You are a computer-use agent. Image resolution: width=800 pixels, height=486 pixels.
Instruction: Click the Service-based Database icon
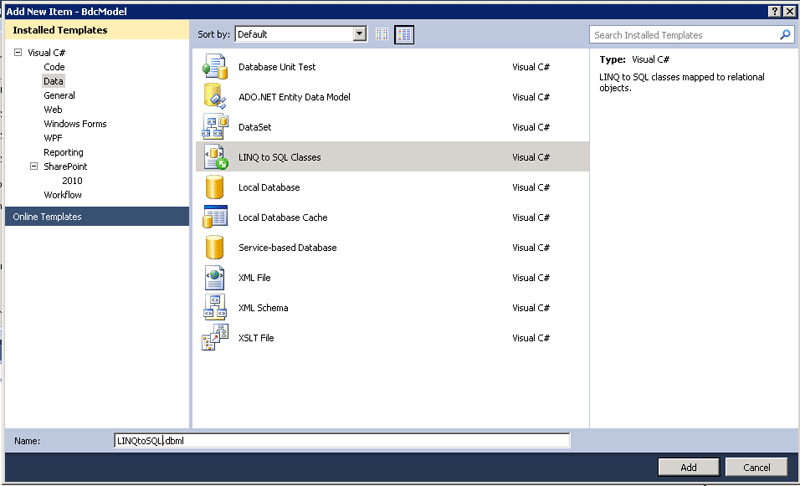pyautogui.click(x=215, y=247)
